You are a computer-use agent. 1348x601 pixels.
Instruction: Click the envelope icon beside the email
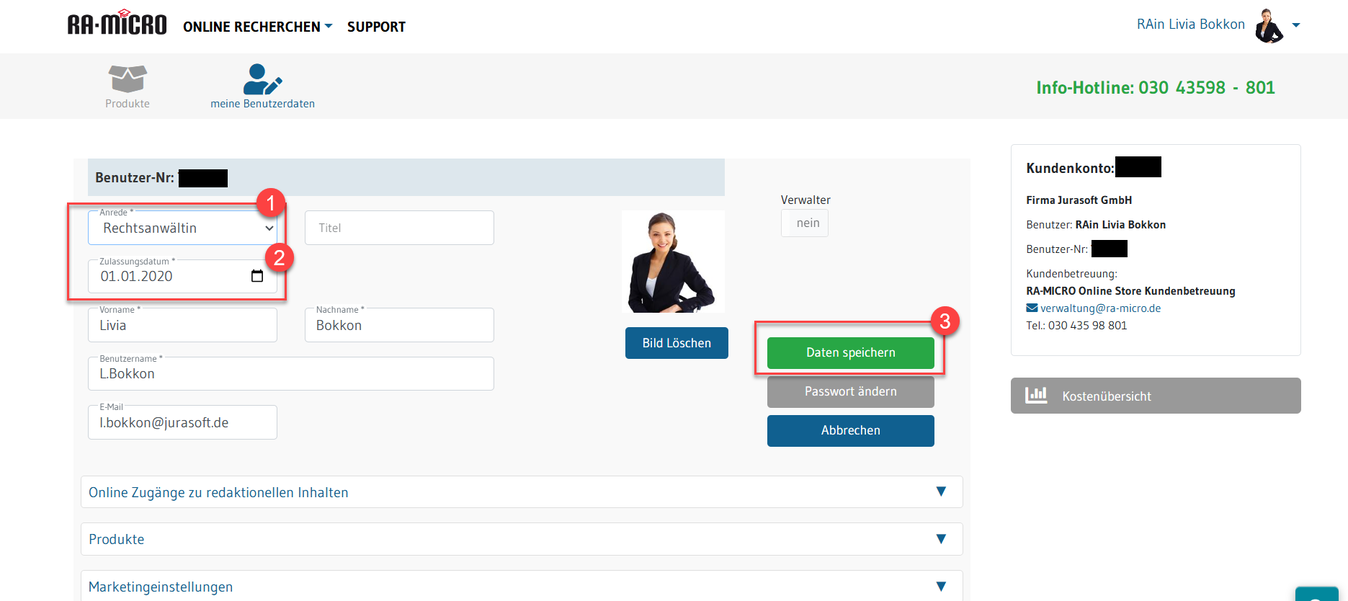(x=1032, y=308)
